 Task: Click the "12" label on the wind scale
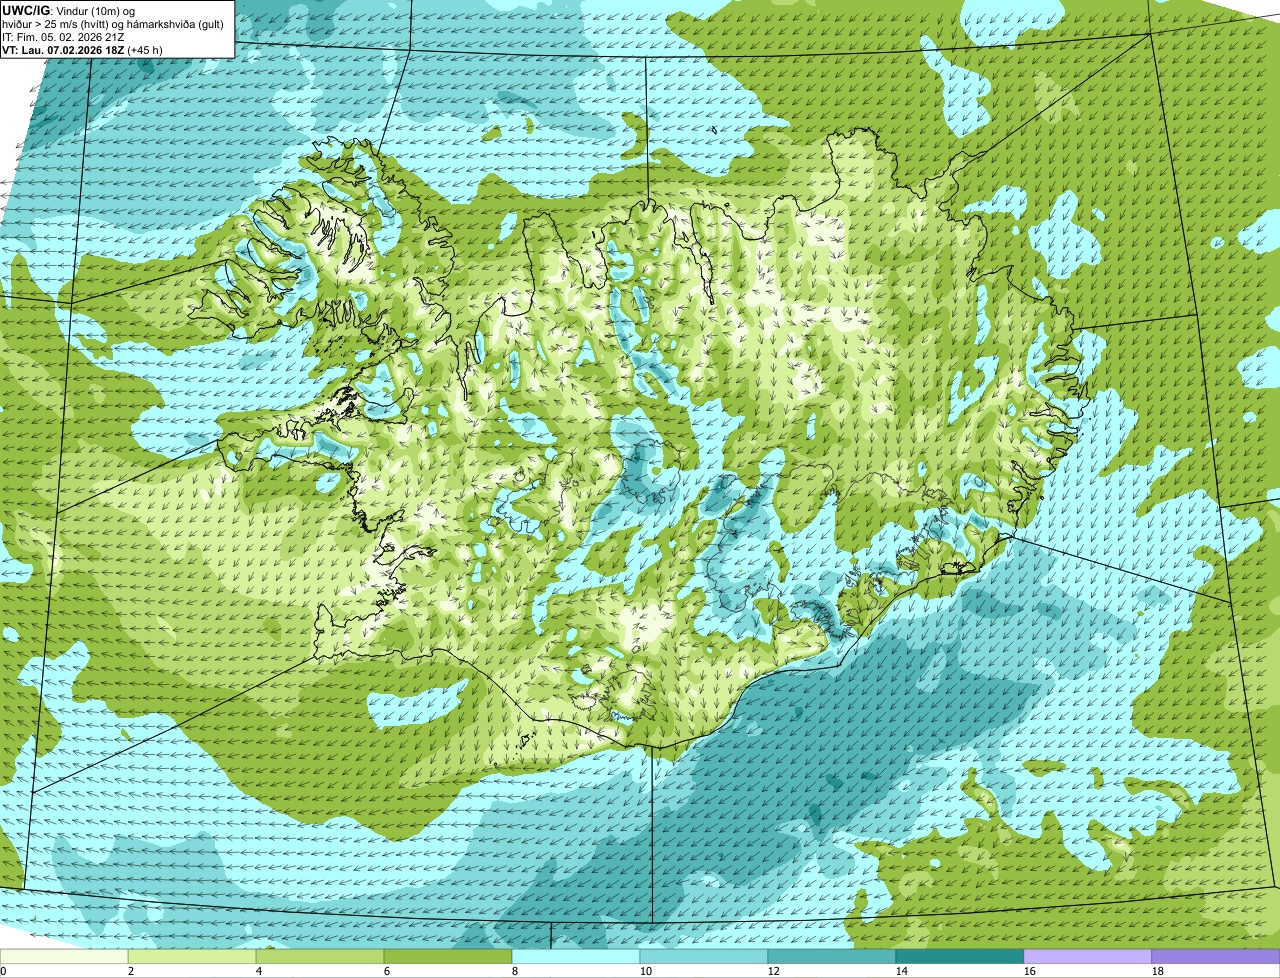[774, 971]
